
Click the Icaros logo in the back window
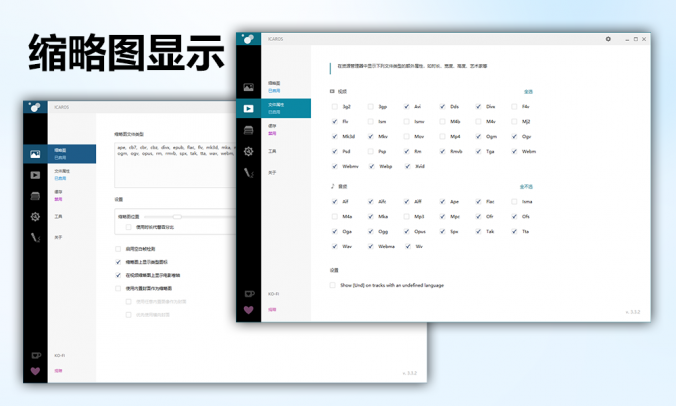35,107
